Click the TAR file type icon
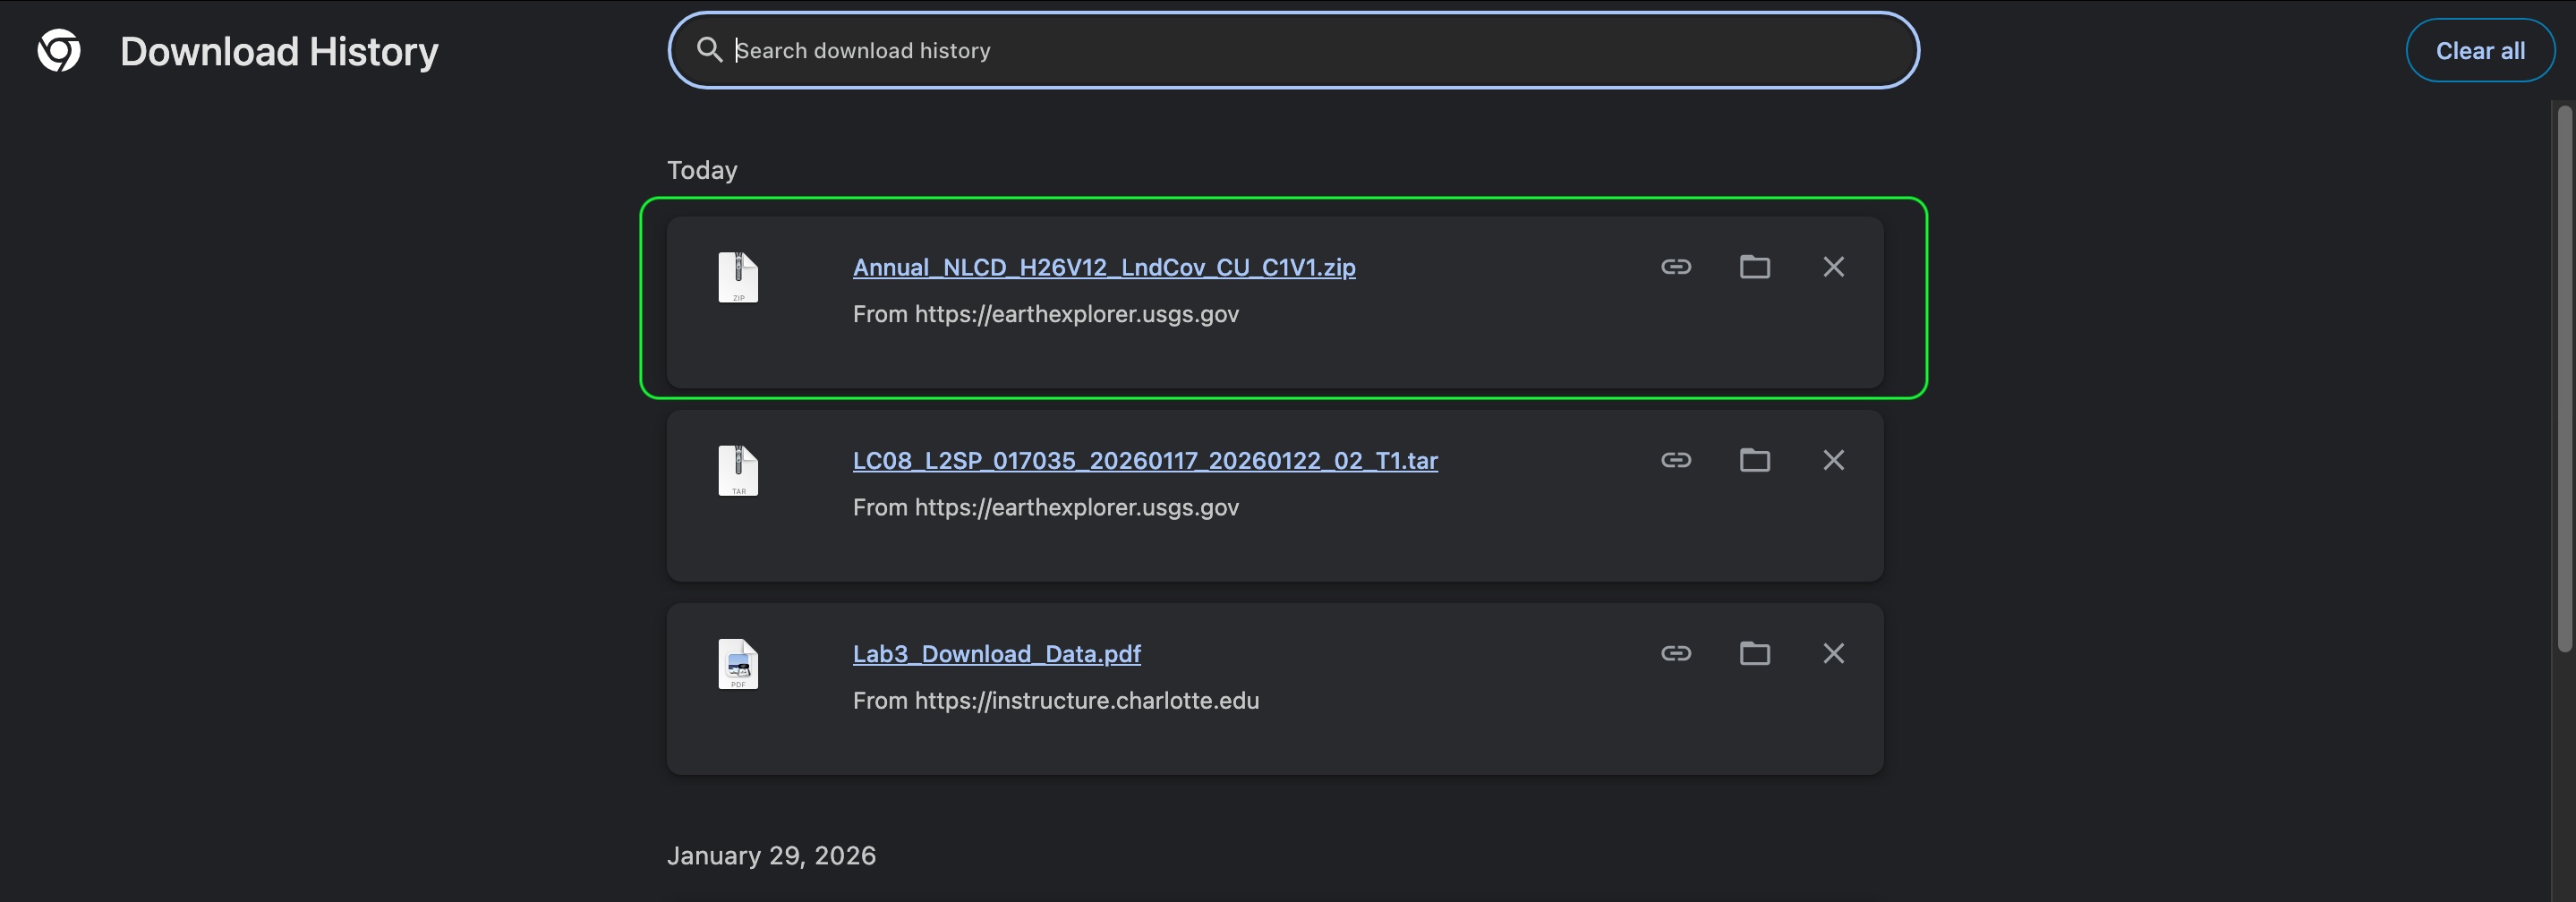The height and width of the screenshot is (902, 2576). (x=738, y=470)
